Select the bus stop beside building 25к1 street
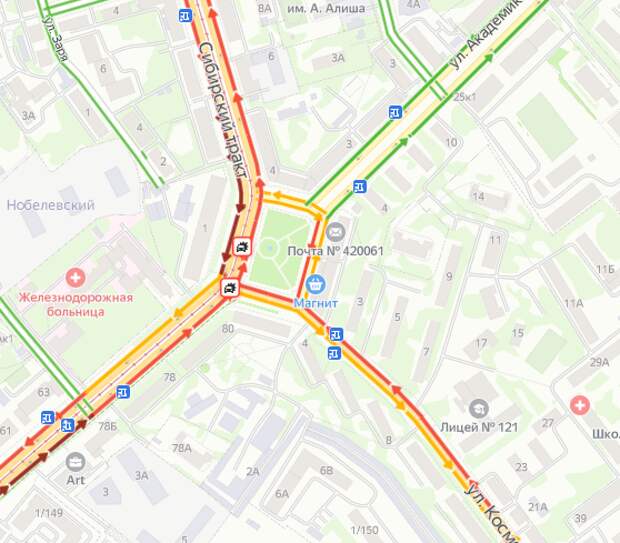The image size is (620, 543). click(395, 112)
